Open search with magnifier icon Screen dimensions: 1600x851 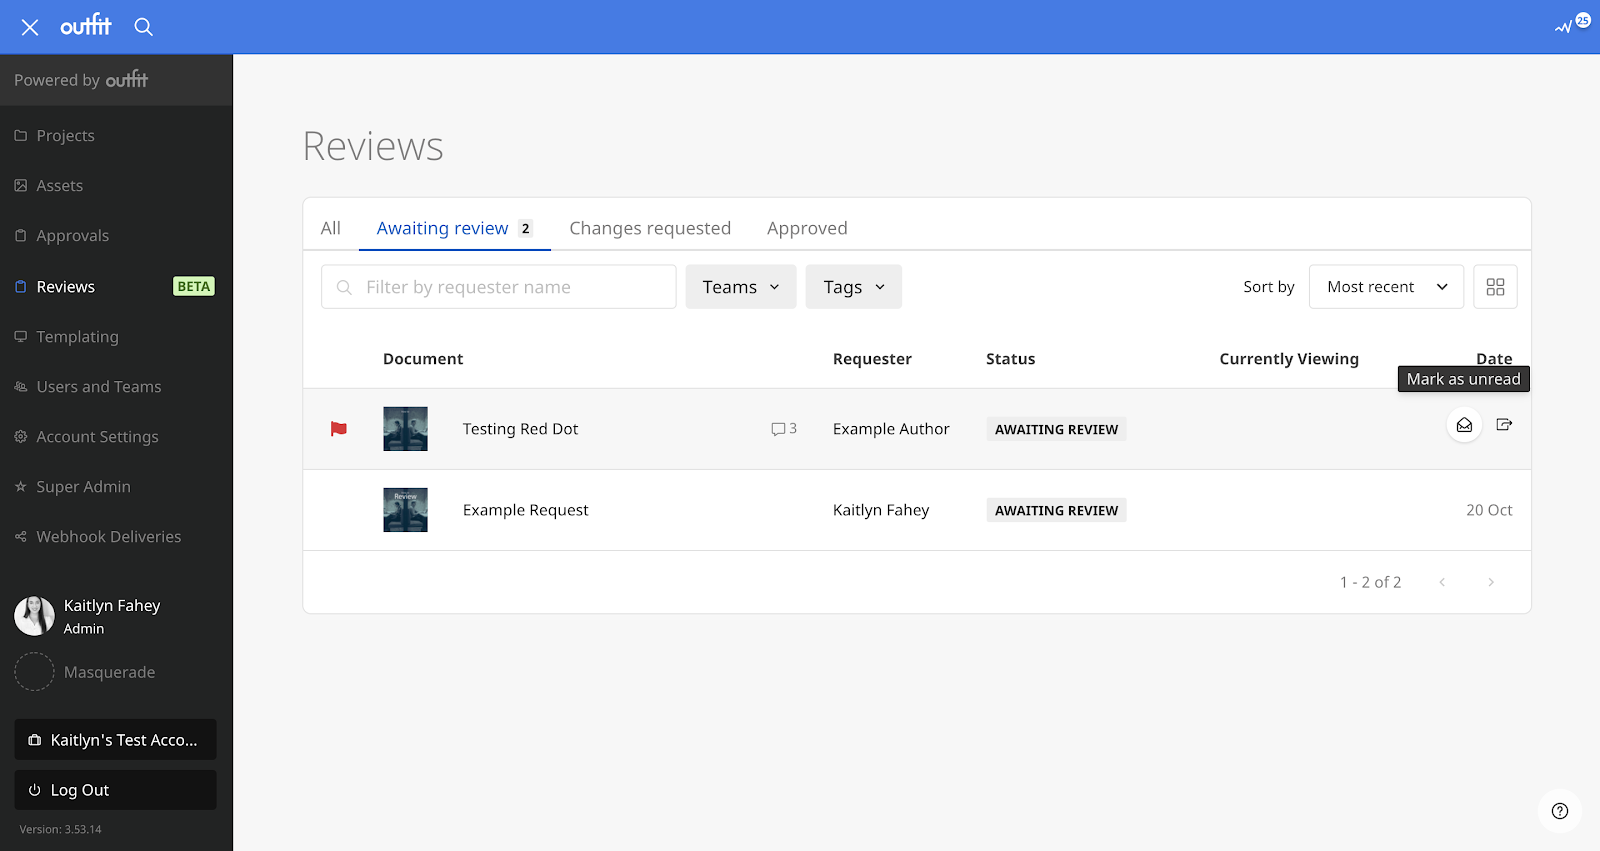144,27
